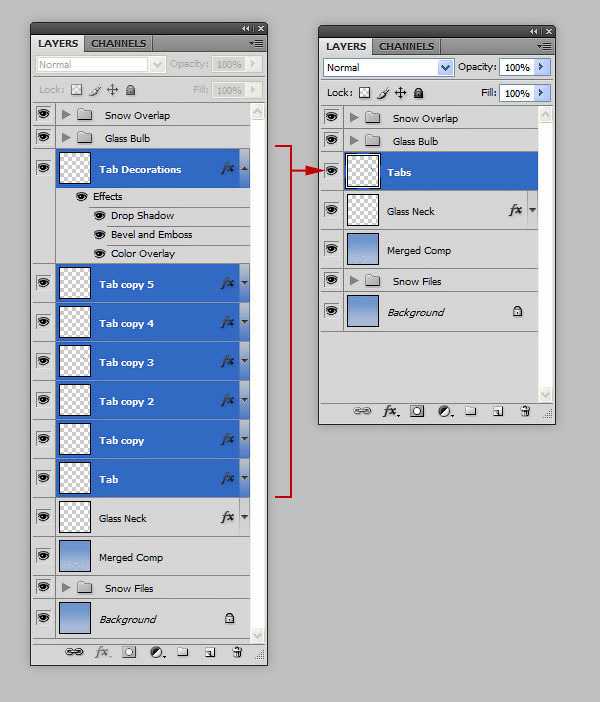Click Merged Comp thumbnail in left panel

(75, 556)
